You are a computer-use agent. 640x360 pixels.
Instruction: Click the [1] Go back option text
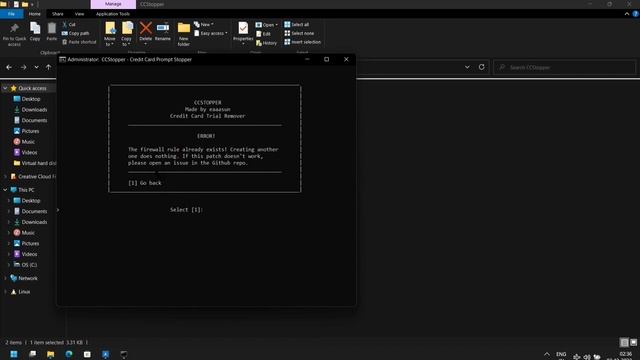pos(145,183)
